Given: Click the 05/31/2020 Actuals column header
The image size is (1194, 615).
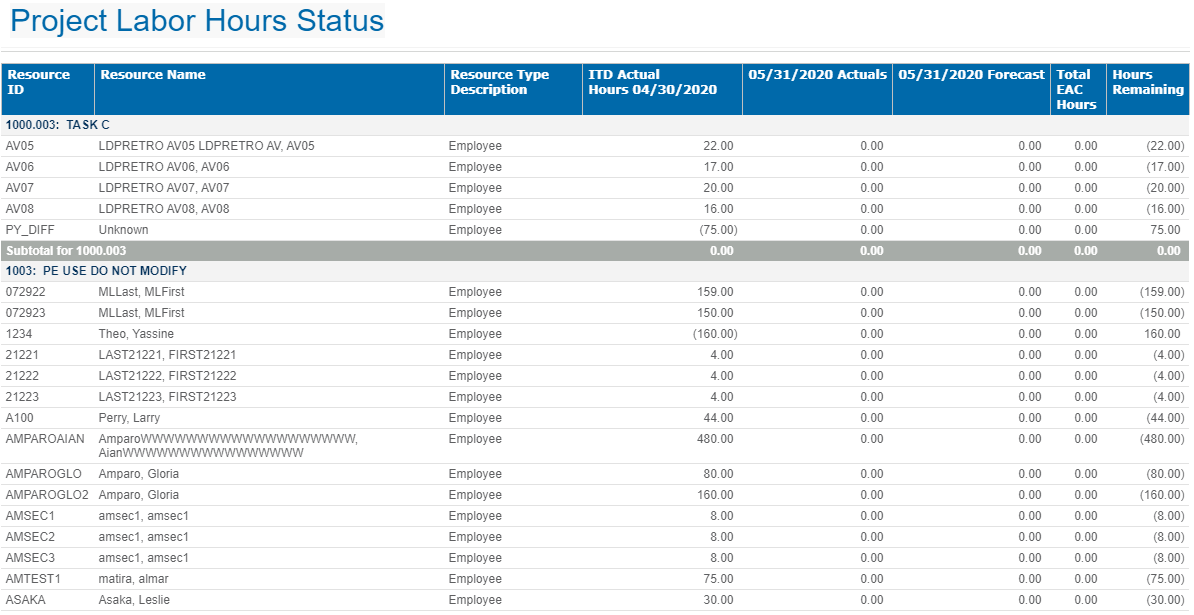Looking at the screenshot, I should 817,75.
